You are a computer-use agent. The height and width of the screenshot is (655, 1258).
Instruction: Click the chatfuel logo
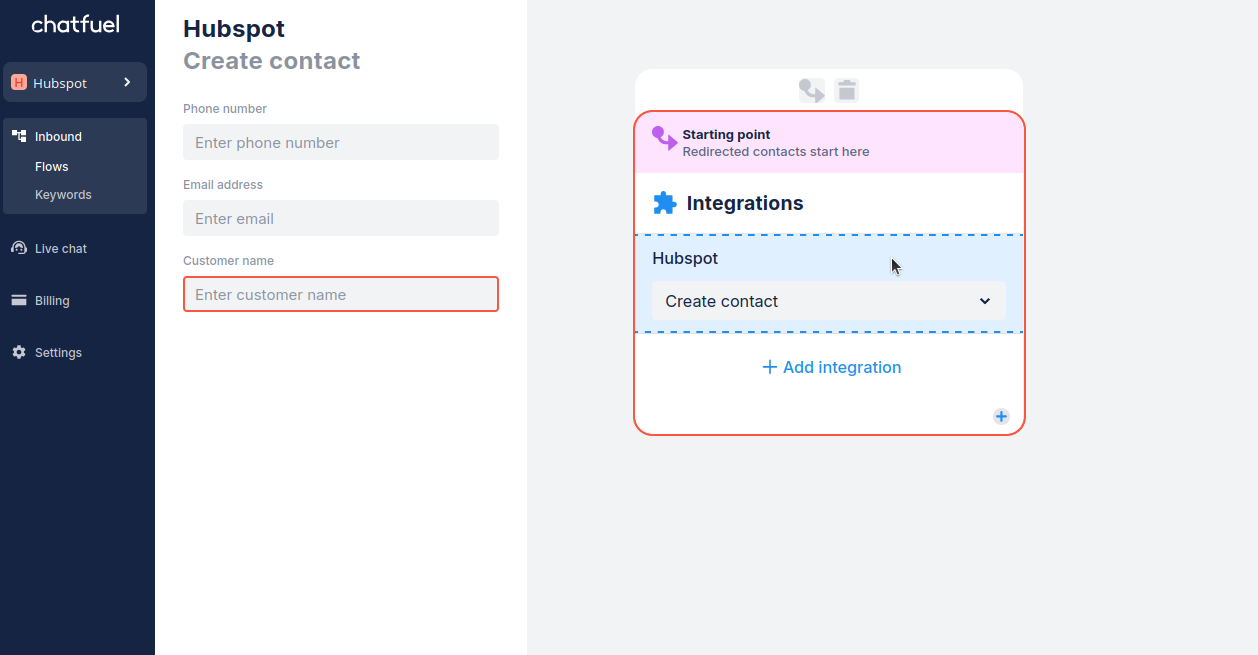pos(75,24)
